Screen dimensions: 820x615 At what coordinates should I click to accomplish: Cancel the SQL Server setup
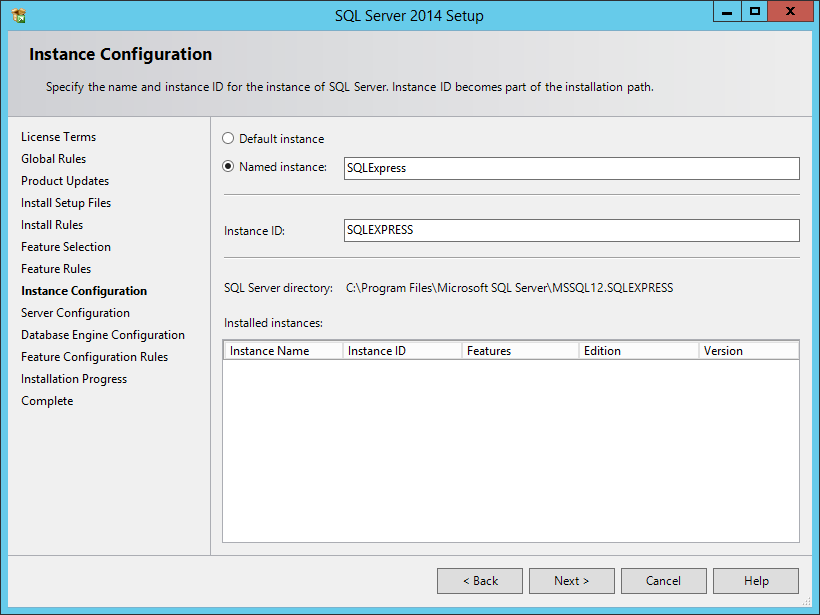[663, 581]
